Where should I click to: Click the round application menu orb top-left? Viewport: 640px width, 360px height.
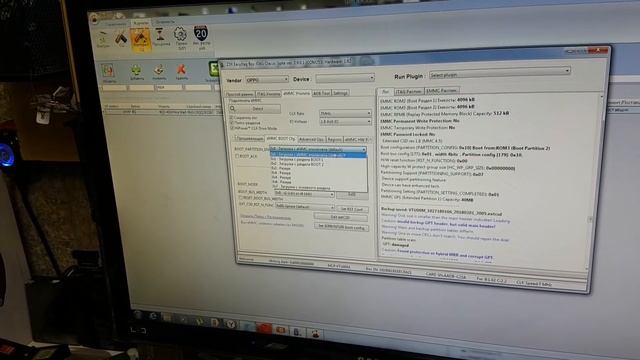tap(95, 19)
